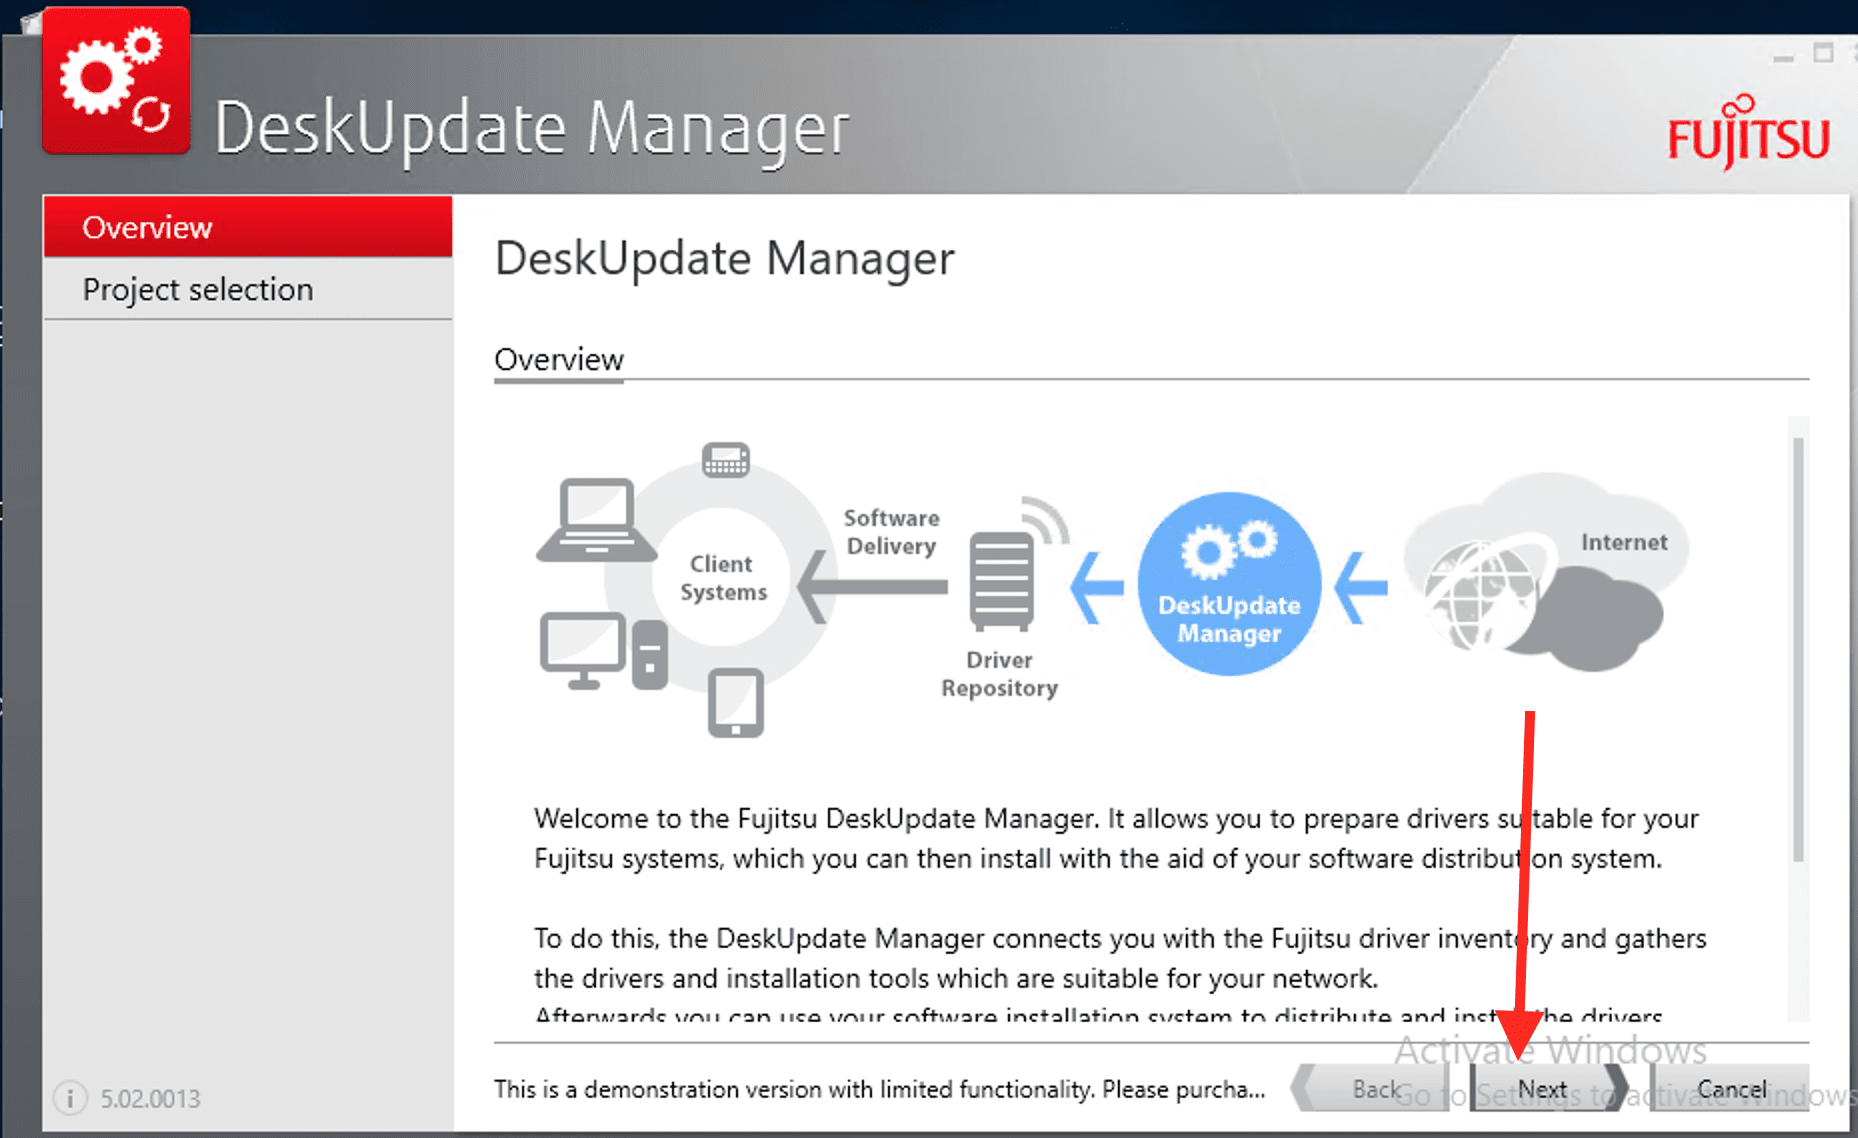This screenshot has height=1138, width=1858.
Task: Click the Driver Repository server icon
Action: 1001,581
